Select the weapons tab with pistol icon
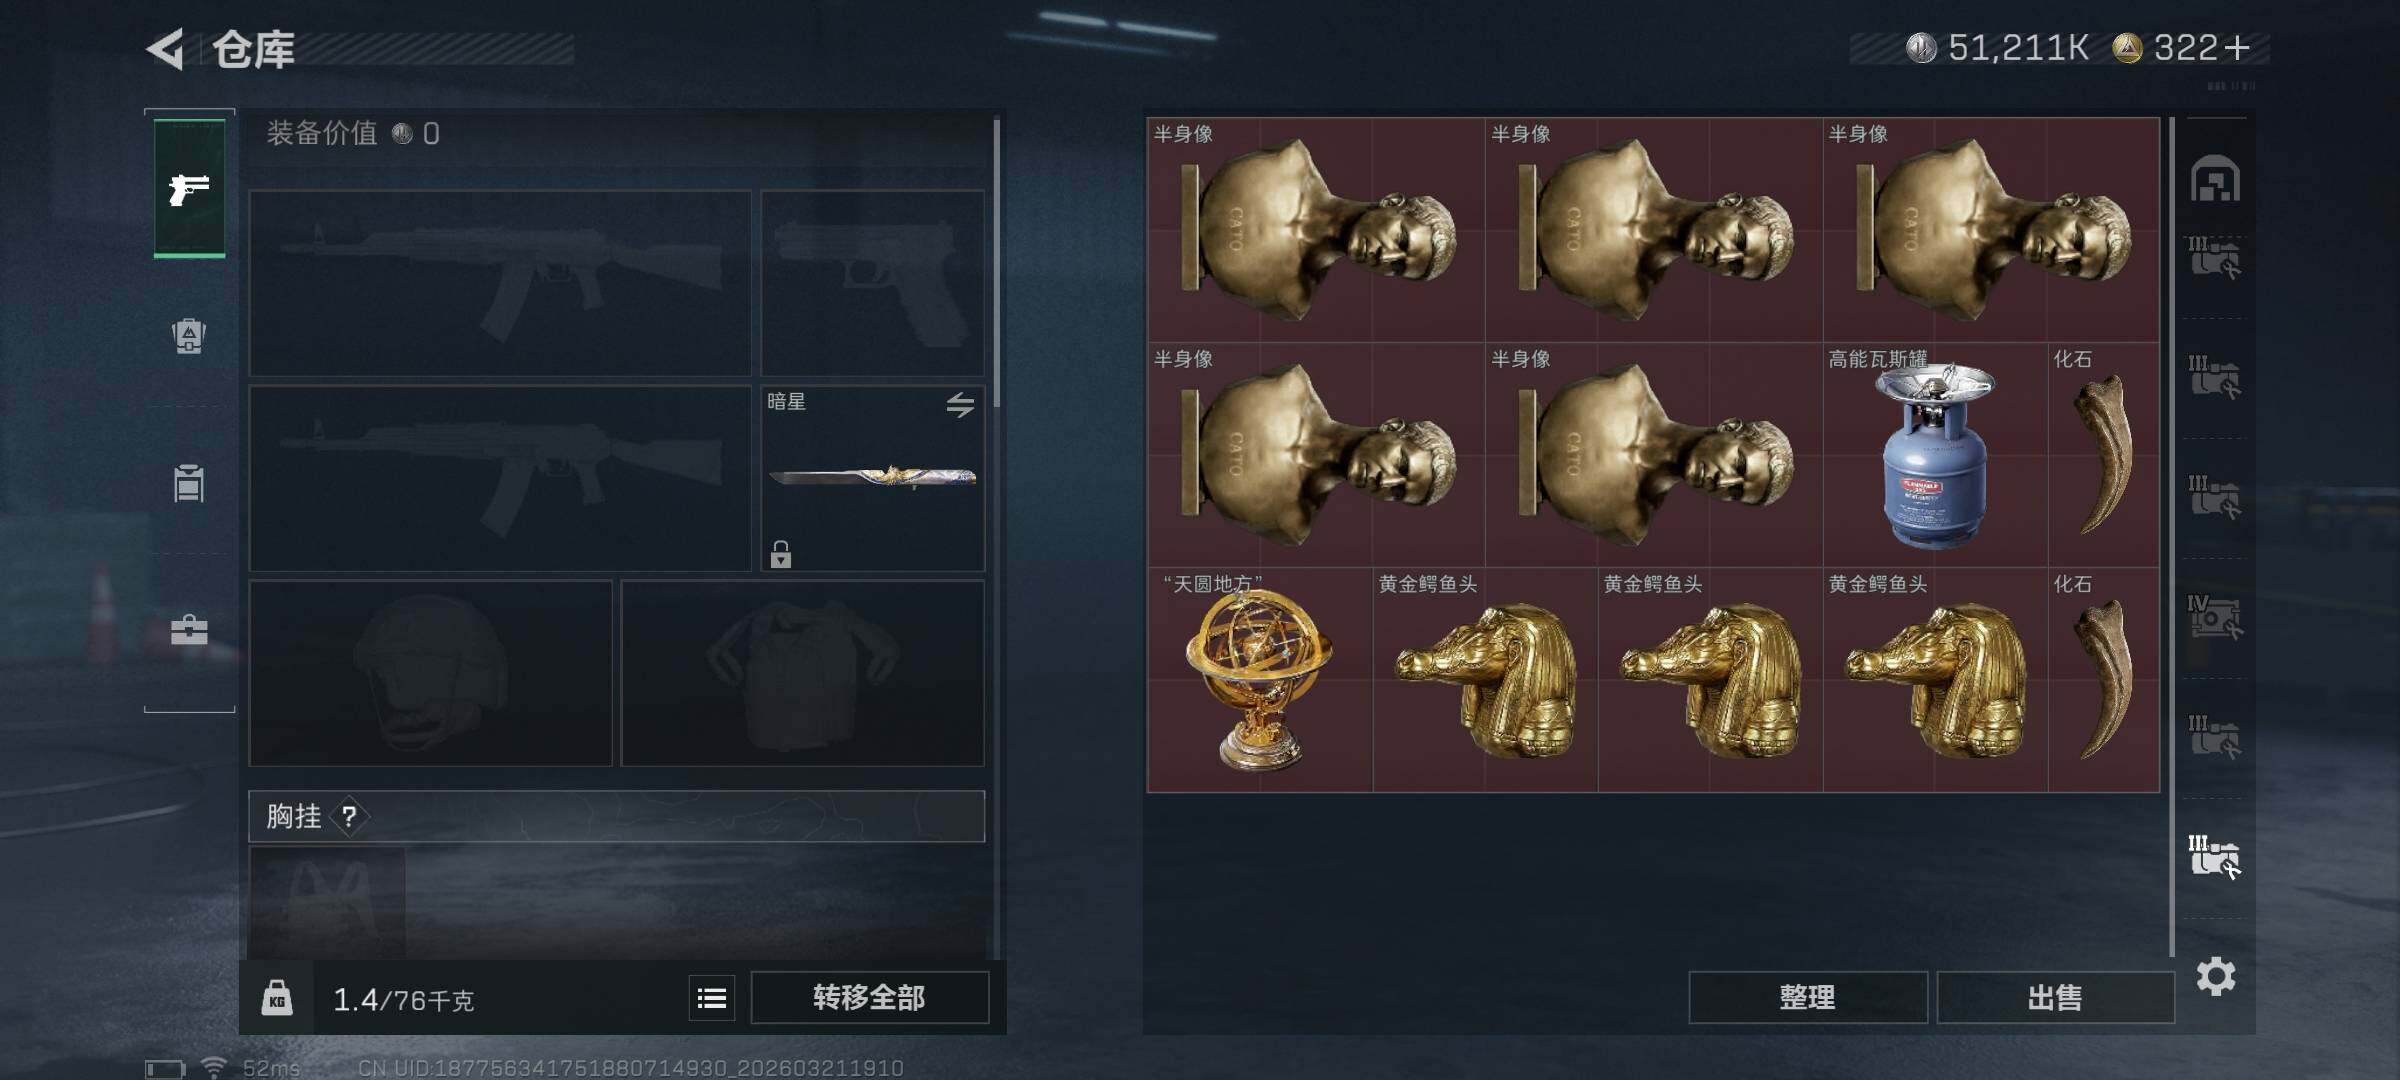 189,188
